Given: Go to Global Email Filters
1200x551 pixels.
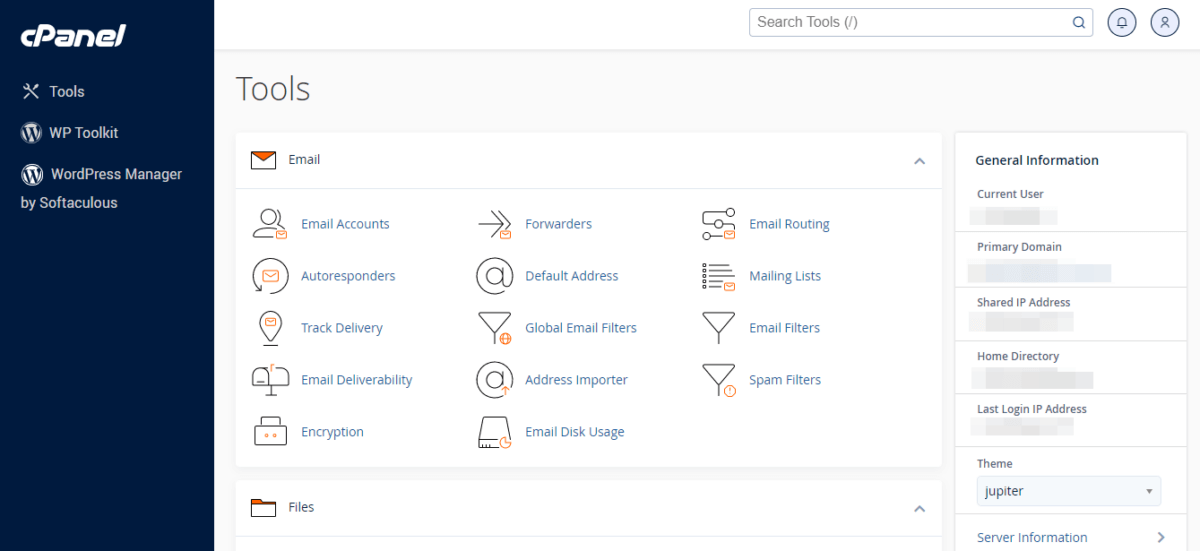Looking at the screenshot, I should [580, 328].
